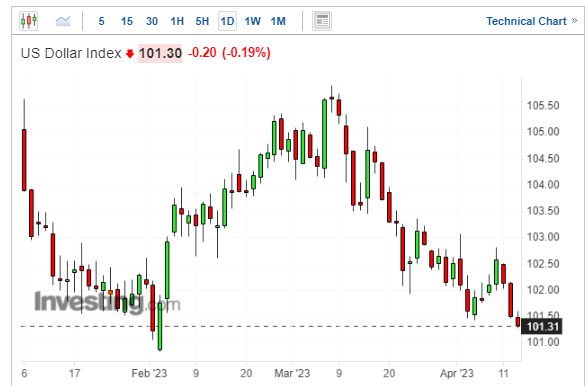Screen dimensions: 588x386
Task: Switch to the 1H timeframe
Action: [177, 21]
